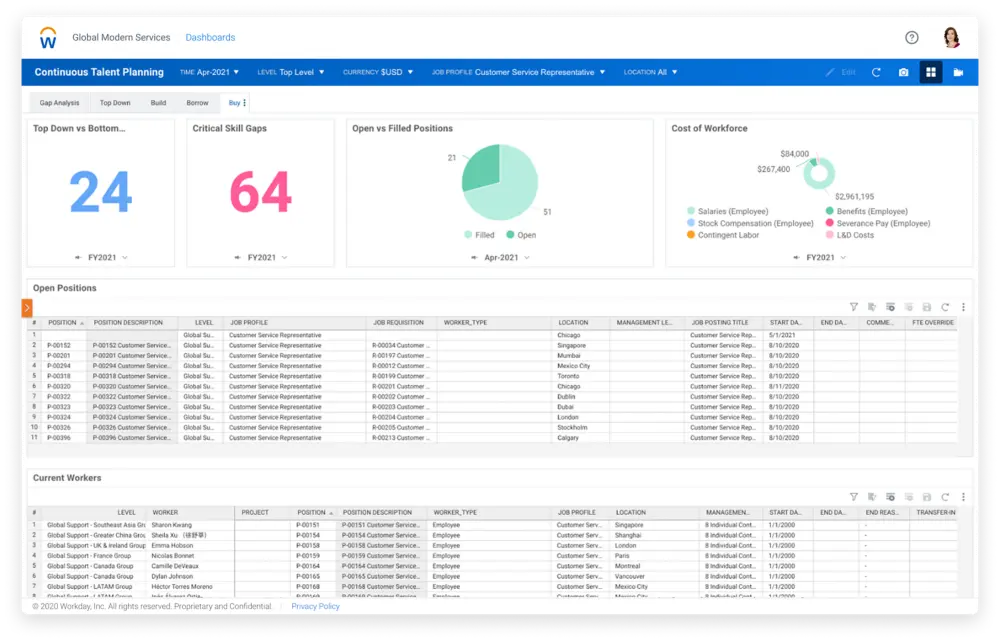This screenshot has height=642, width=1000.
Task: Select the Borrow tab
Action: 197,102
